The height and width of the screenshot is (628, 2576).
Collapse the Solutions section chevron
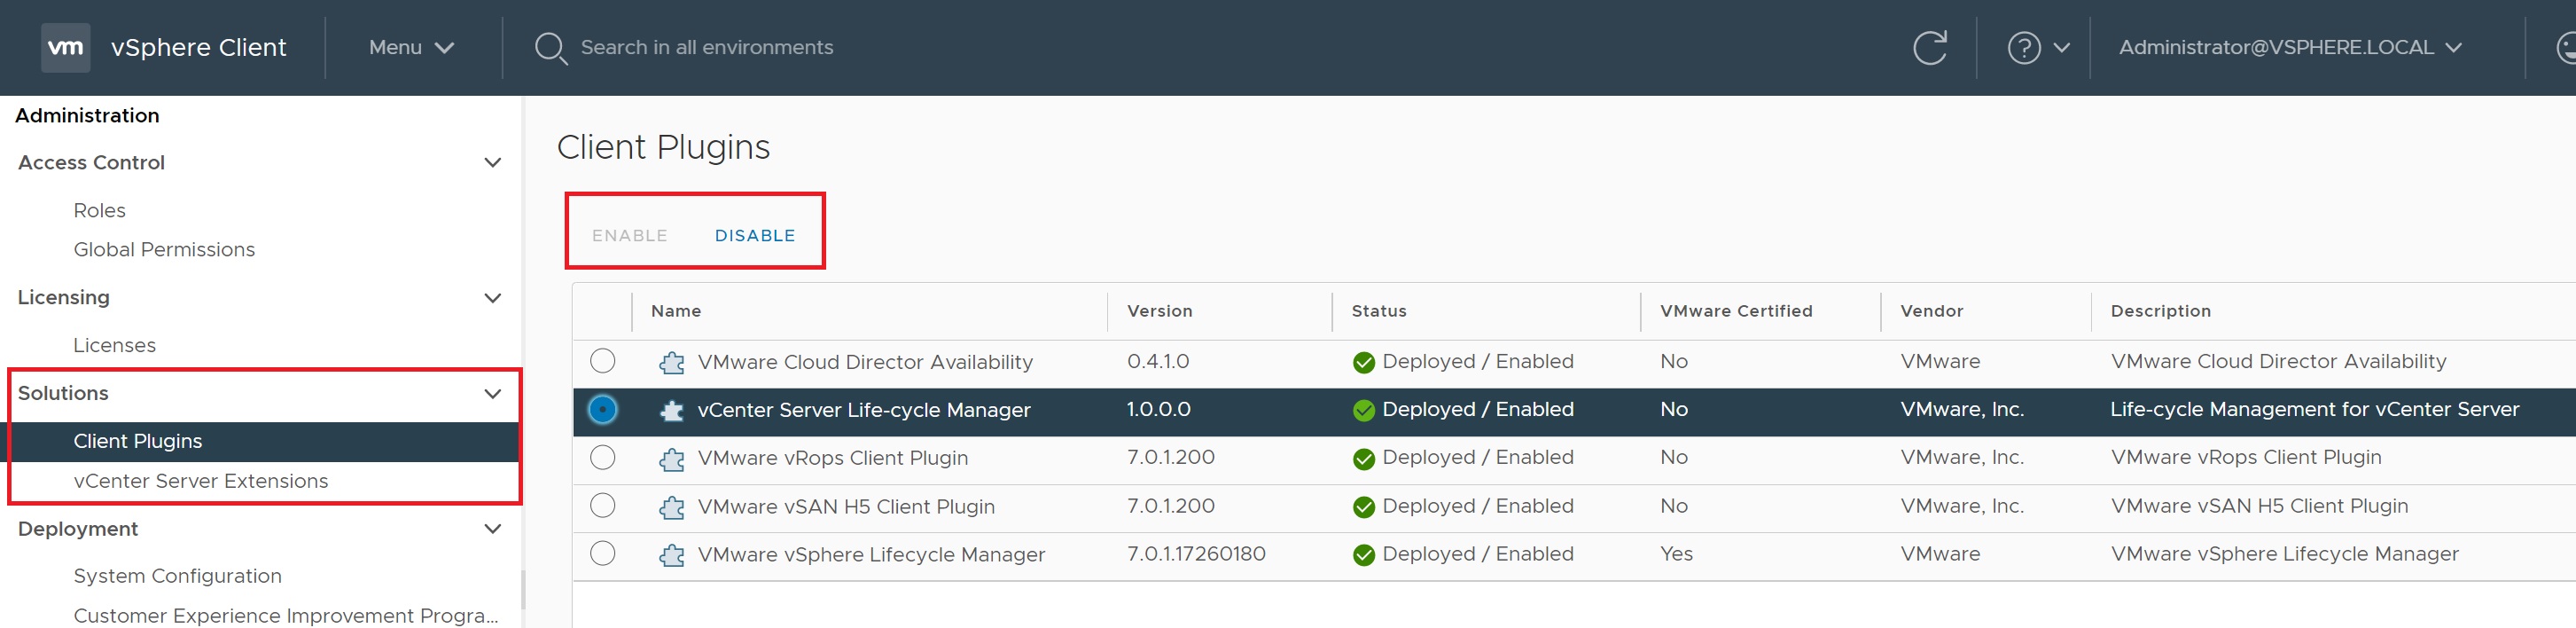(x=492, y=394)
